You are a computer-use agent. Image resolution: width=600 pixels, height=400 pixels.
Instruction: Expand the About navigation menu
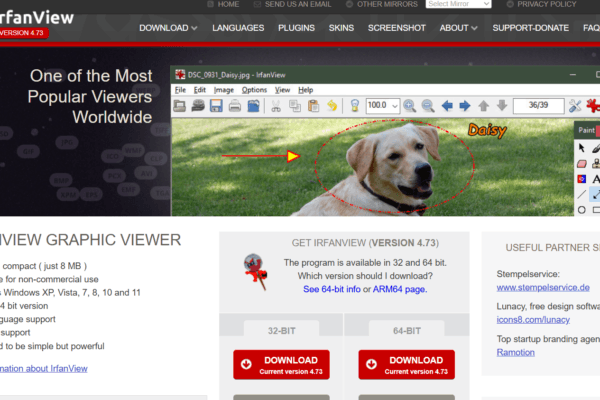click(459, 28)
